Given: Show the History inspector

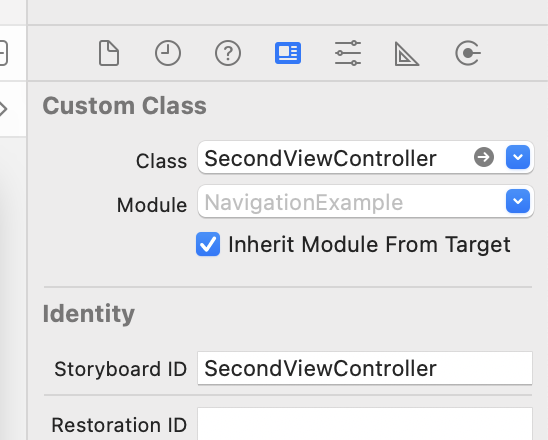Looking at the screenshot, I should click(x=168, y=53).
